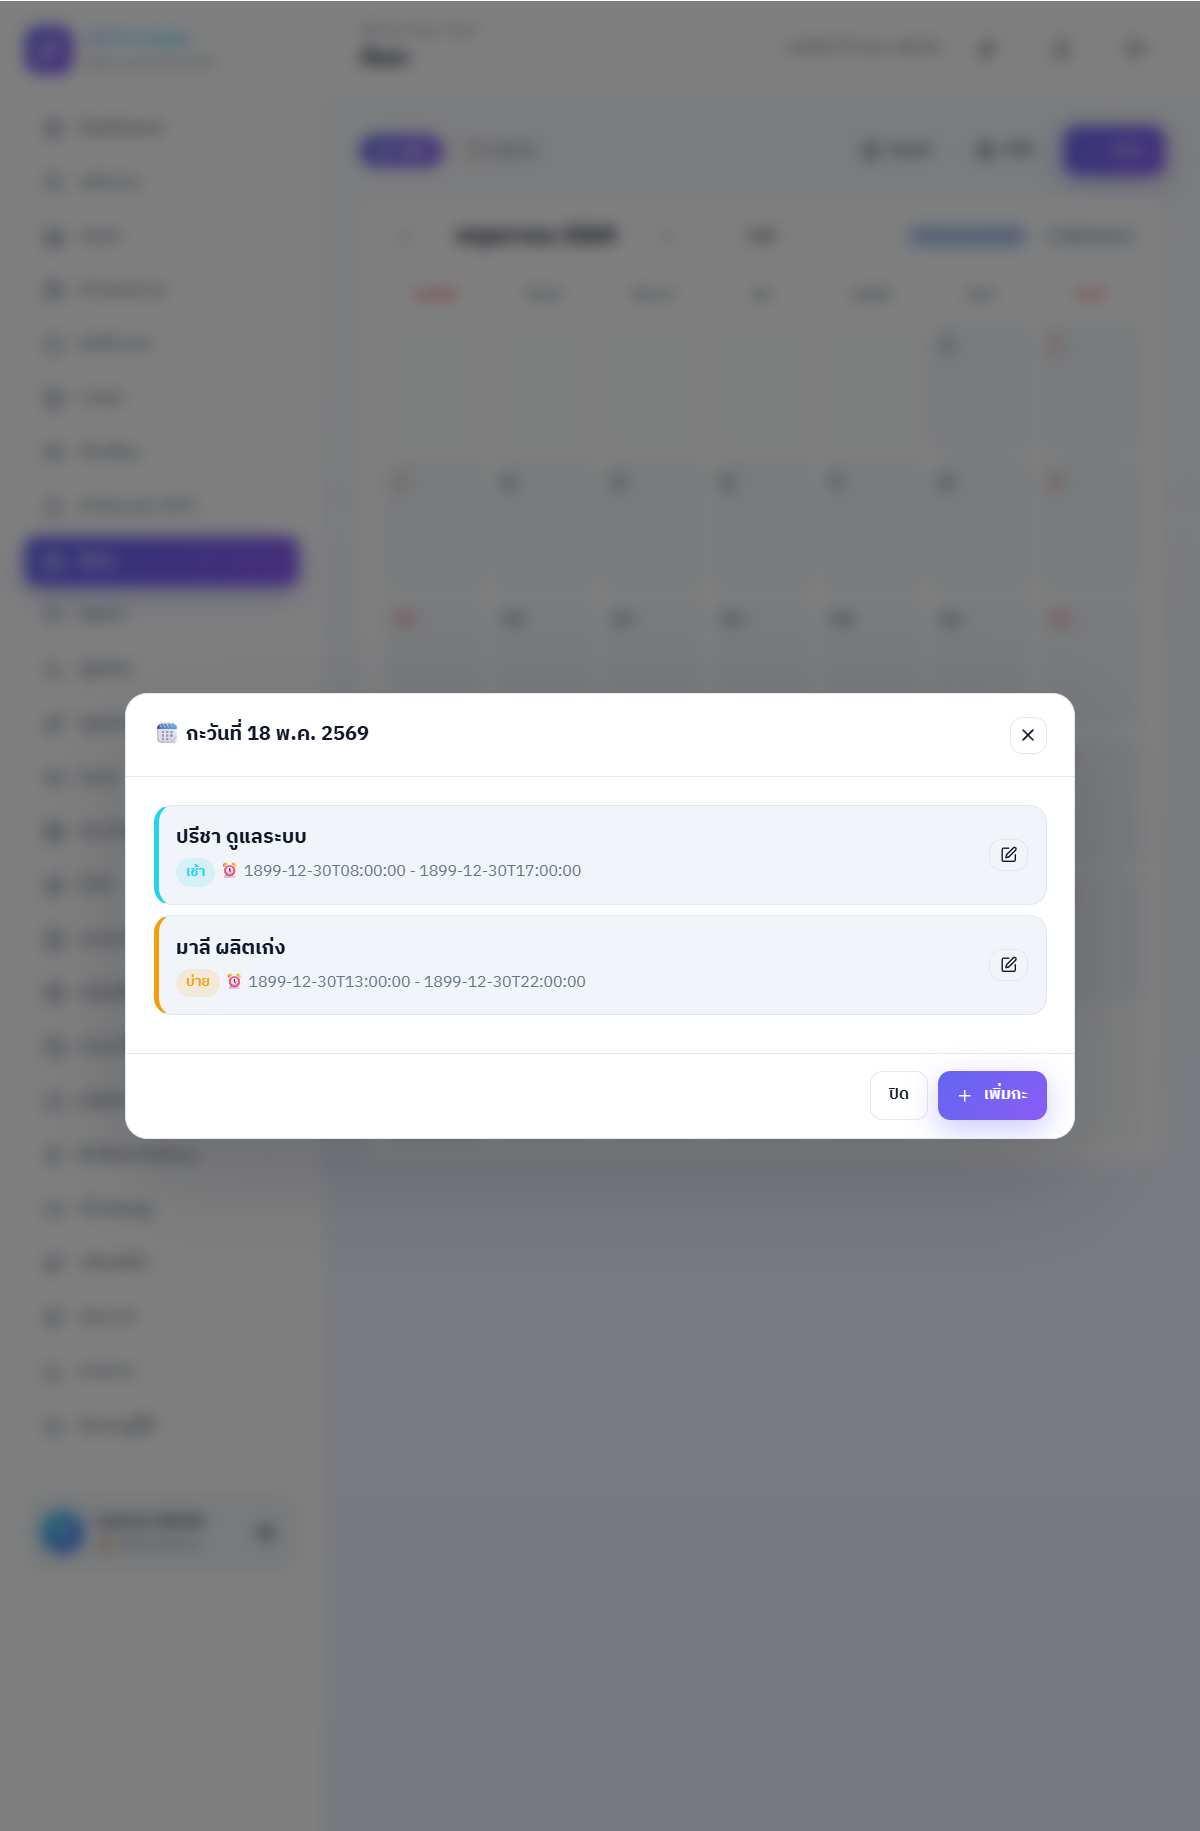Click the dialog title กะวันที่ 18 พ.ค. 2569

click(277, 733)
